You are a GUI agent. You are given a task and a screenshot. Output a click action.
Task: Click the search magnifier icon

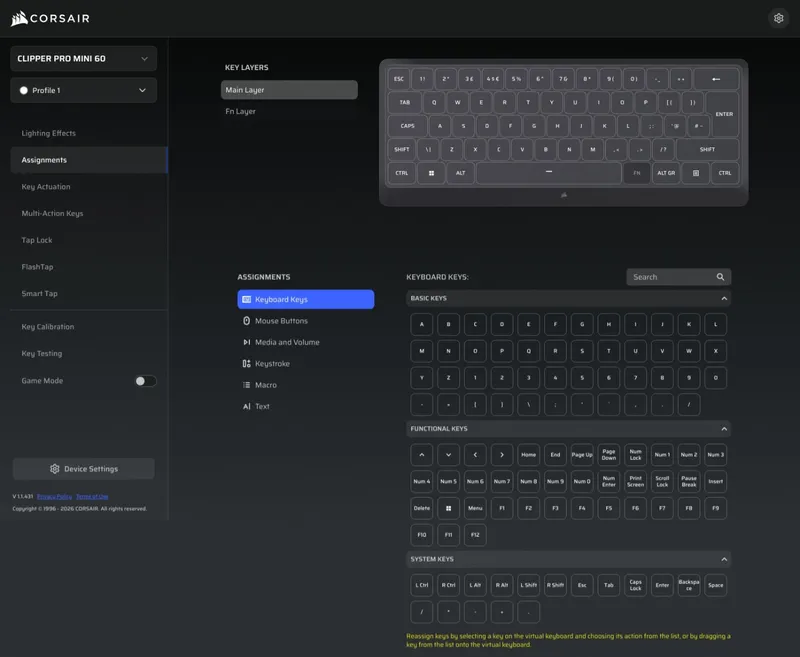coord(720,277)
